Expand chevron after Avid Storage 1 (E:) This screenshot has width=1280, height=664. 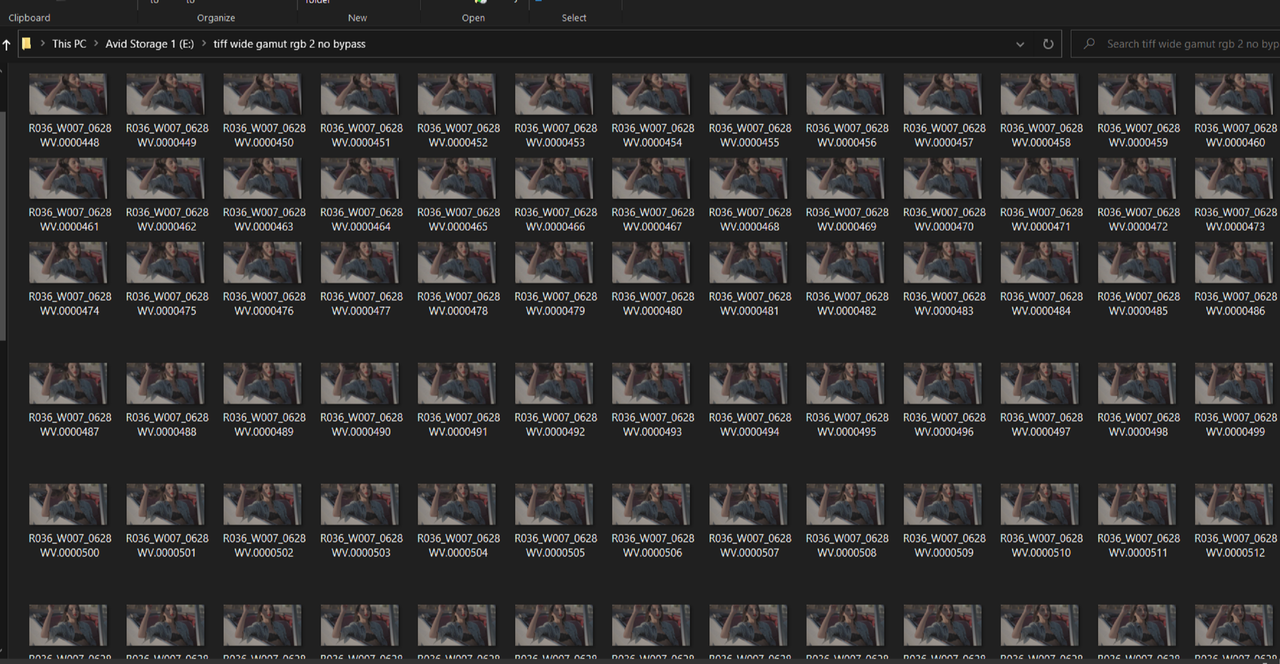click(x=204, y=44)
